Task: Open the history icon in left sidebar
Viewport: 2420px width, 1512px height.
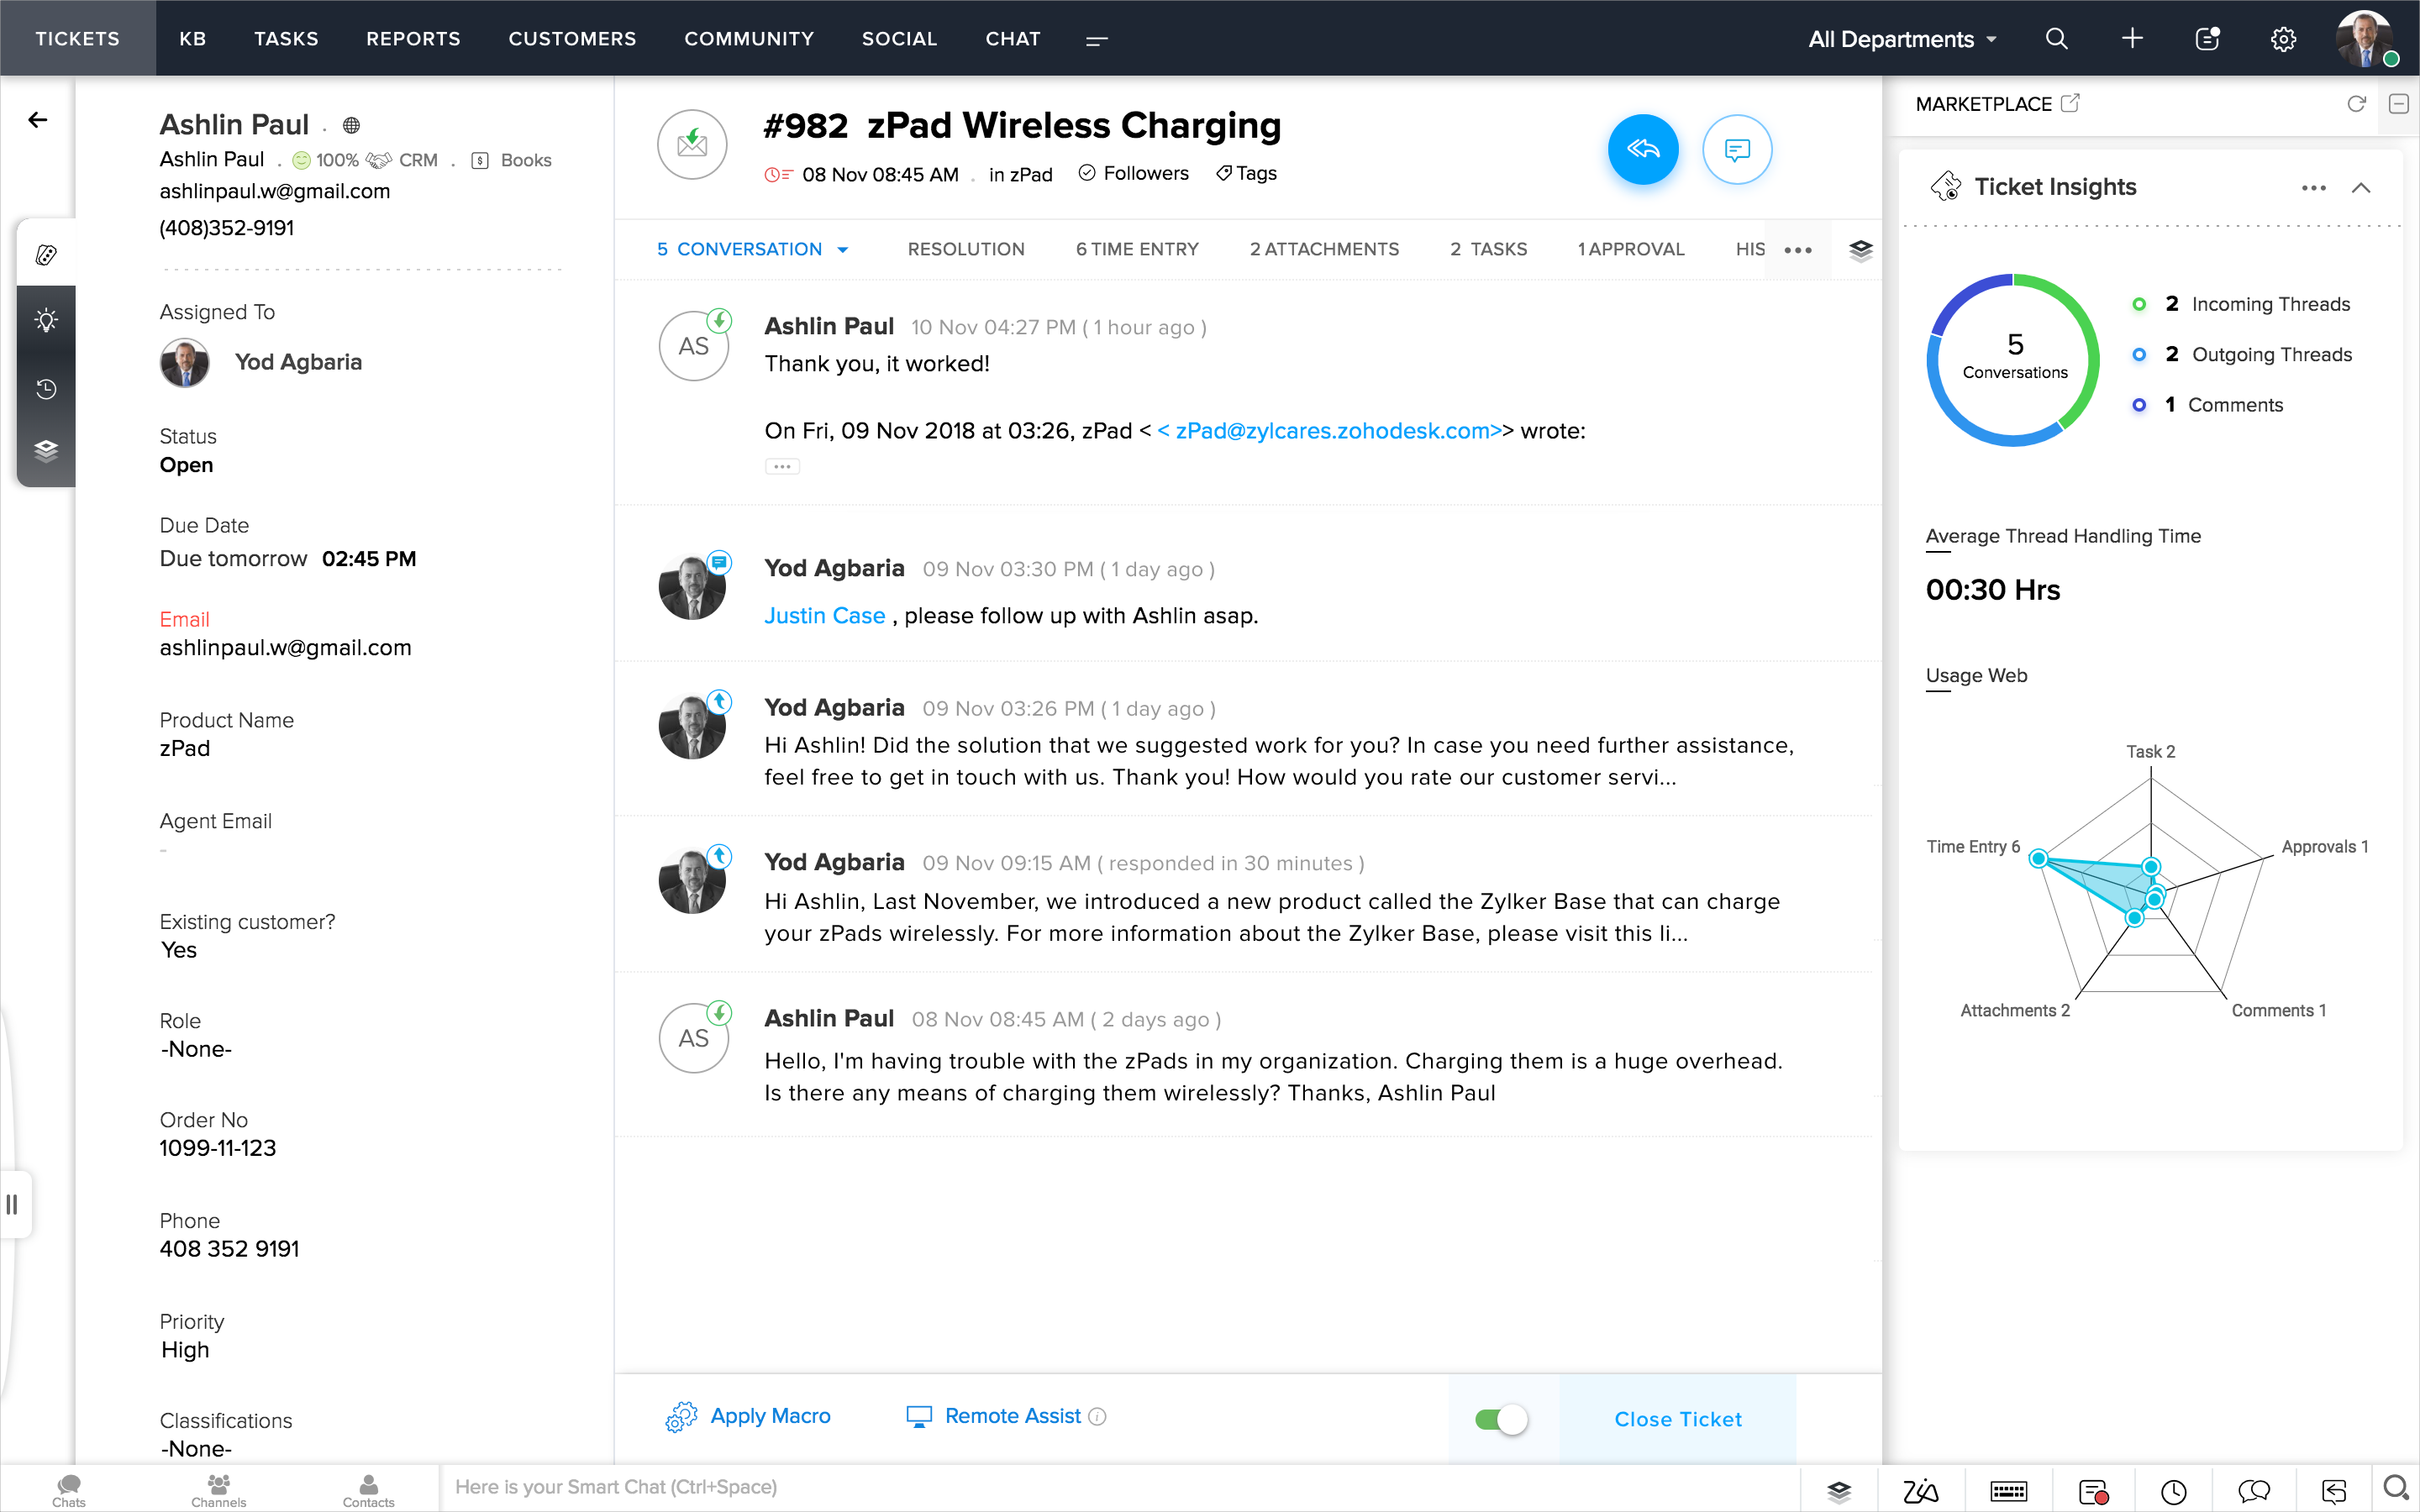Action: click(46, 389)
